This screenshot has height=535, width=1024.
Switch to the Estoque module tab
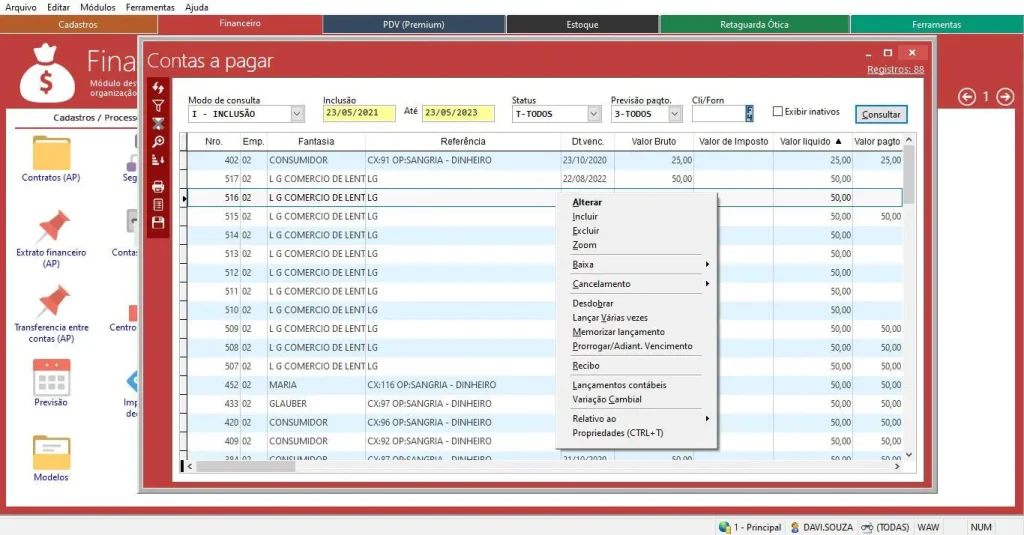(x=582, y=24)
